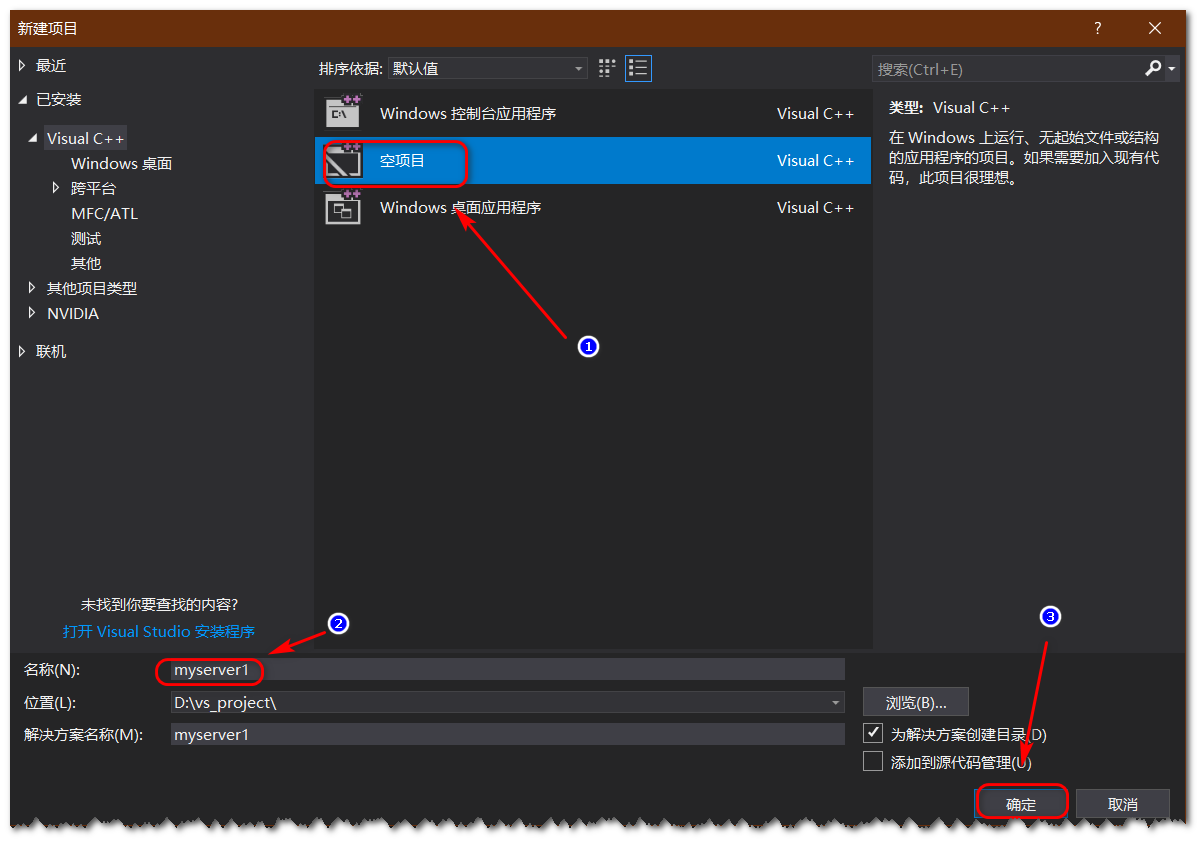Select 其他 category
Viewport: 1197px width, 845px height.
[x=86, y=263]
